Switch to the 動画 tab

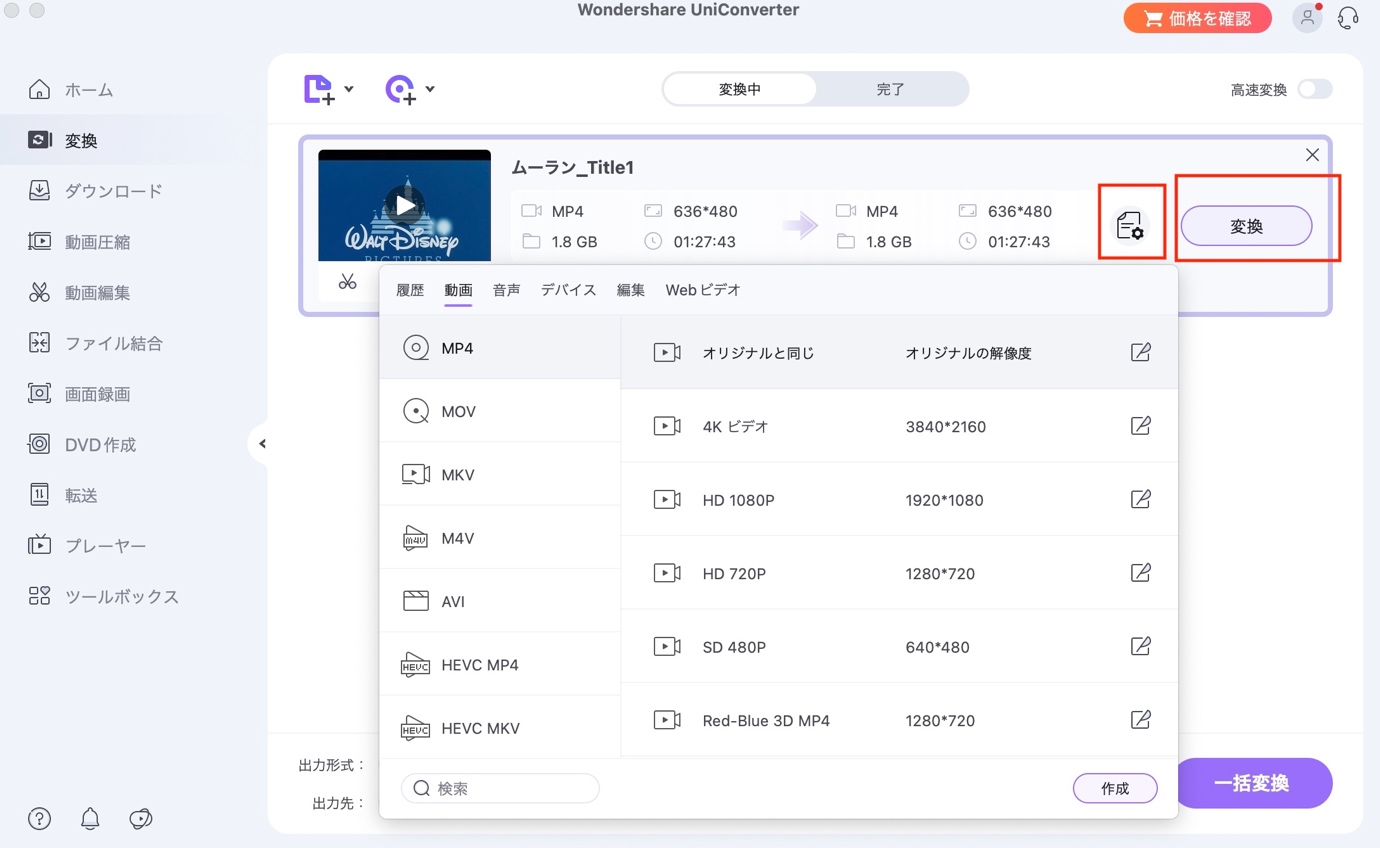pyautogui.click(x=458, y=290)
